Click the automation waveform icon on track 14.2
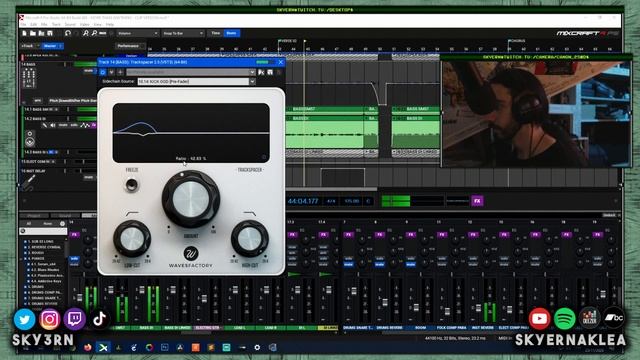Viewport: 640px width, 360px height. 84,125
